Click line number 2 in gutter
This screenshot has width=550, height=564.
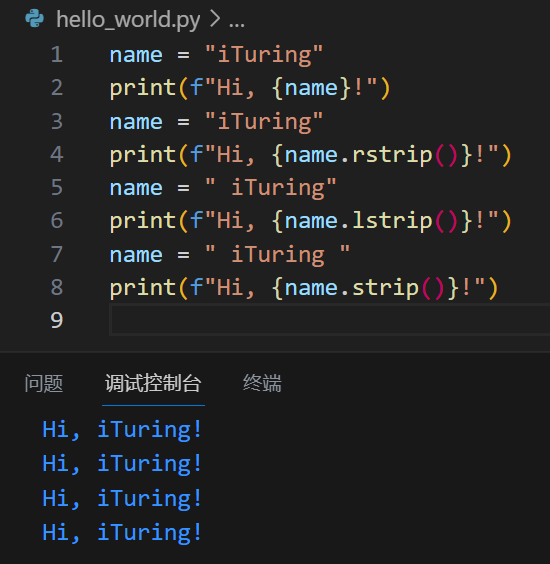[x=57, y=88]
